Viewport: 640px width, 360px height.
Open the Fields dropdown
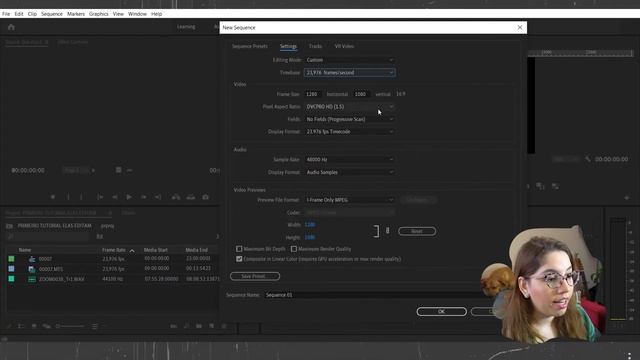(349, 119)
